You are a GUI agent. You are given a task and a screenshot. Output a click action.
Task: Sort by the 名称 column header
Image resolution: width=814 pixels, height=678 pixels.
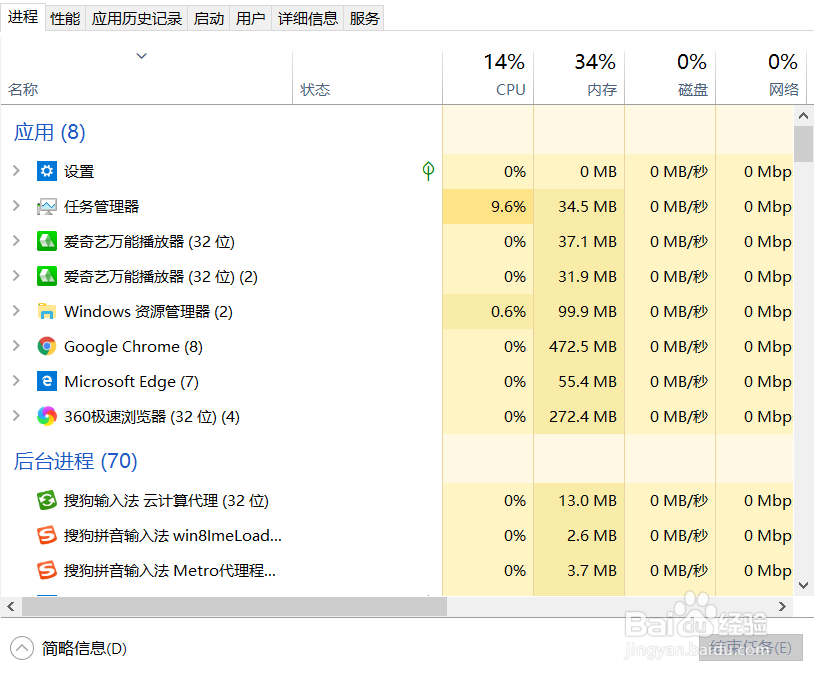(x=146, y=78)
